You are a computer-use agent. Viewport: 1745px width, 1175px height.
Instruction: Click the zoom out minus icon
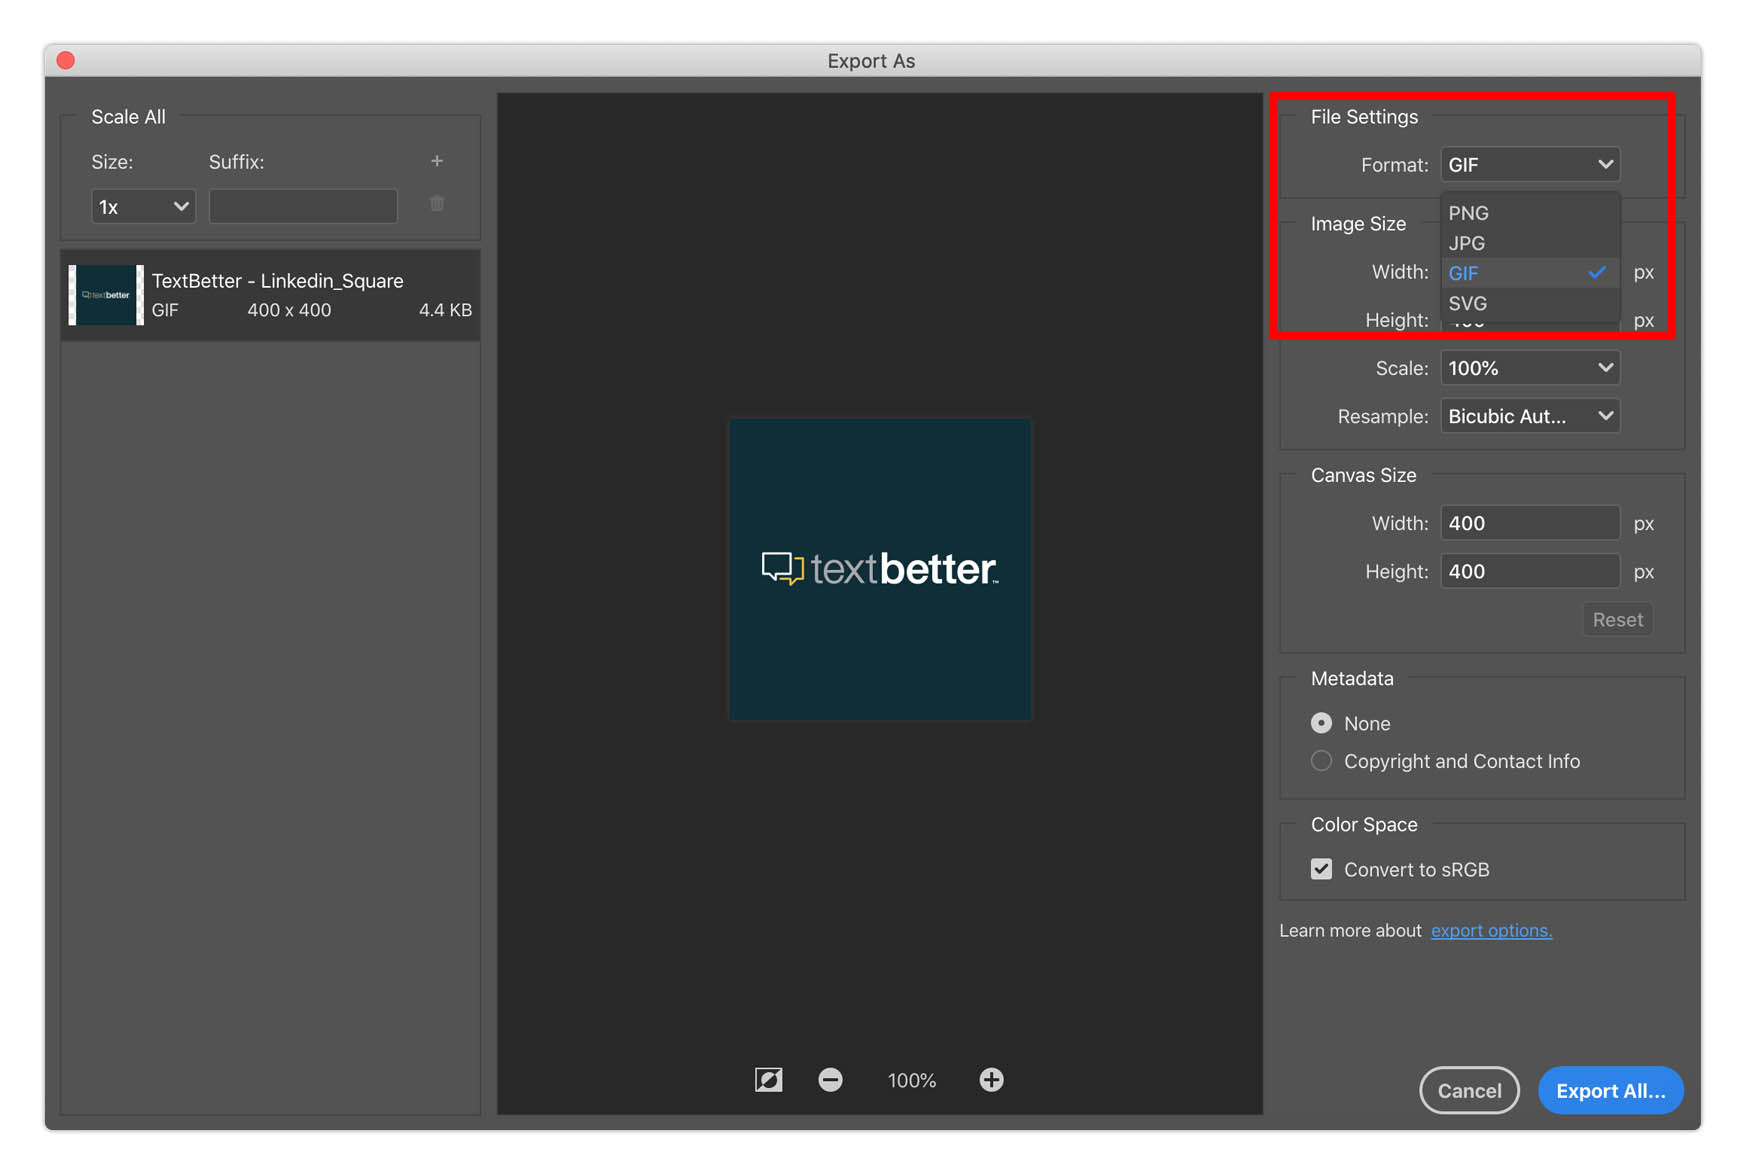(x=830, y=1080)
